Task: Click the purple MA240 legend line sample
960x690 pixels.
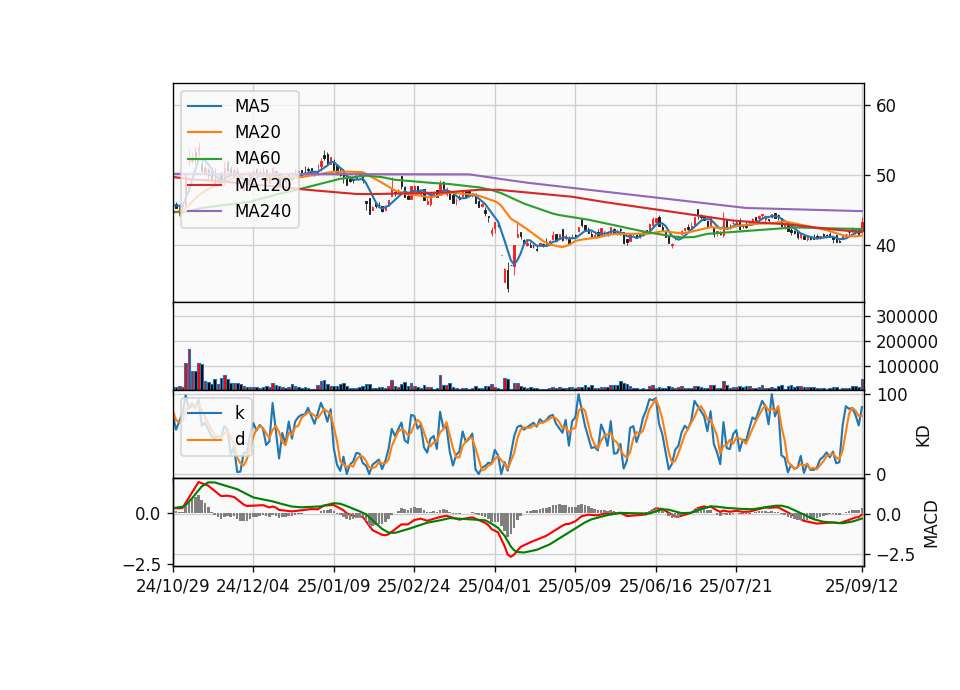Action: pyautogui.click(x=204, y=211)
